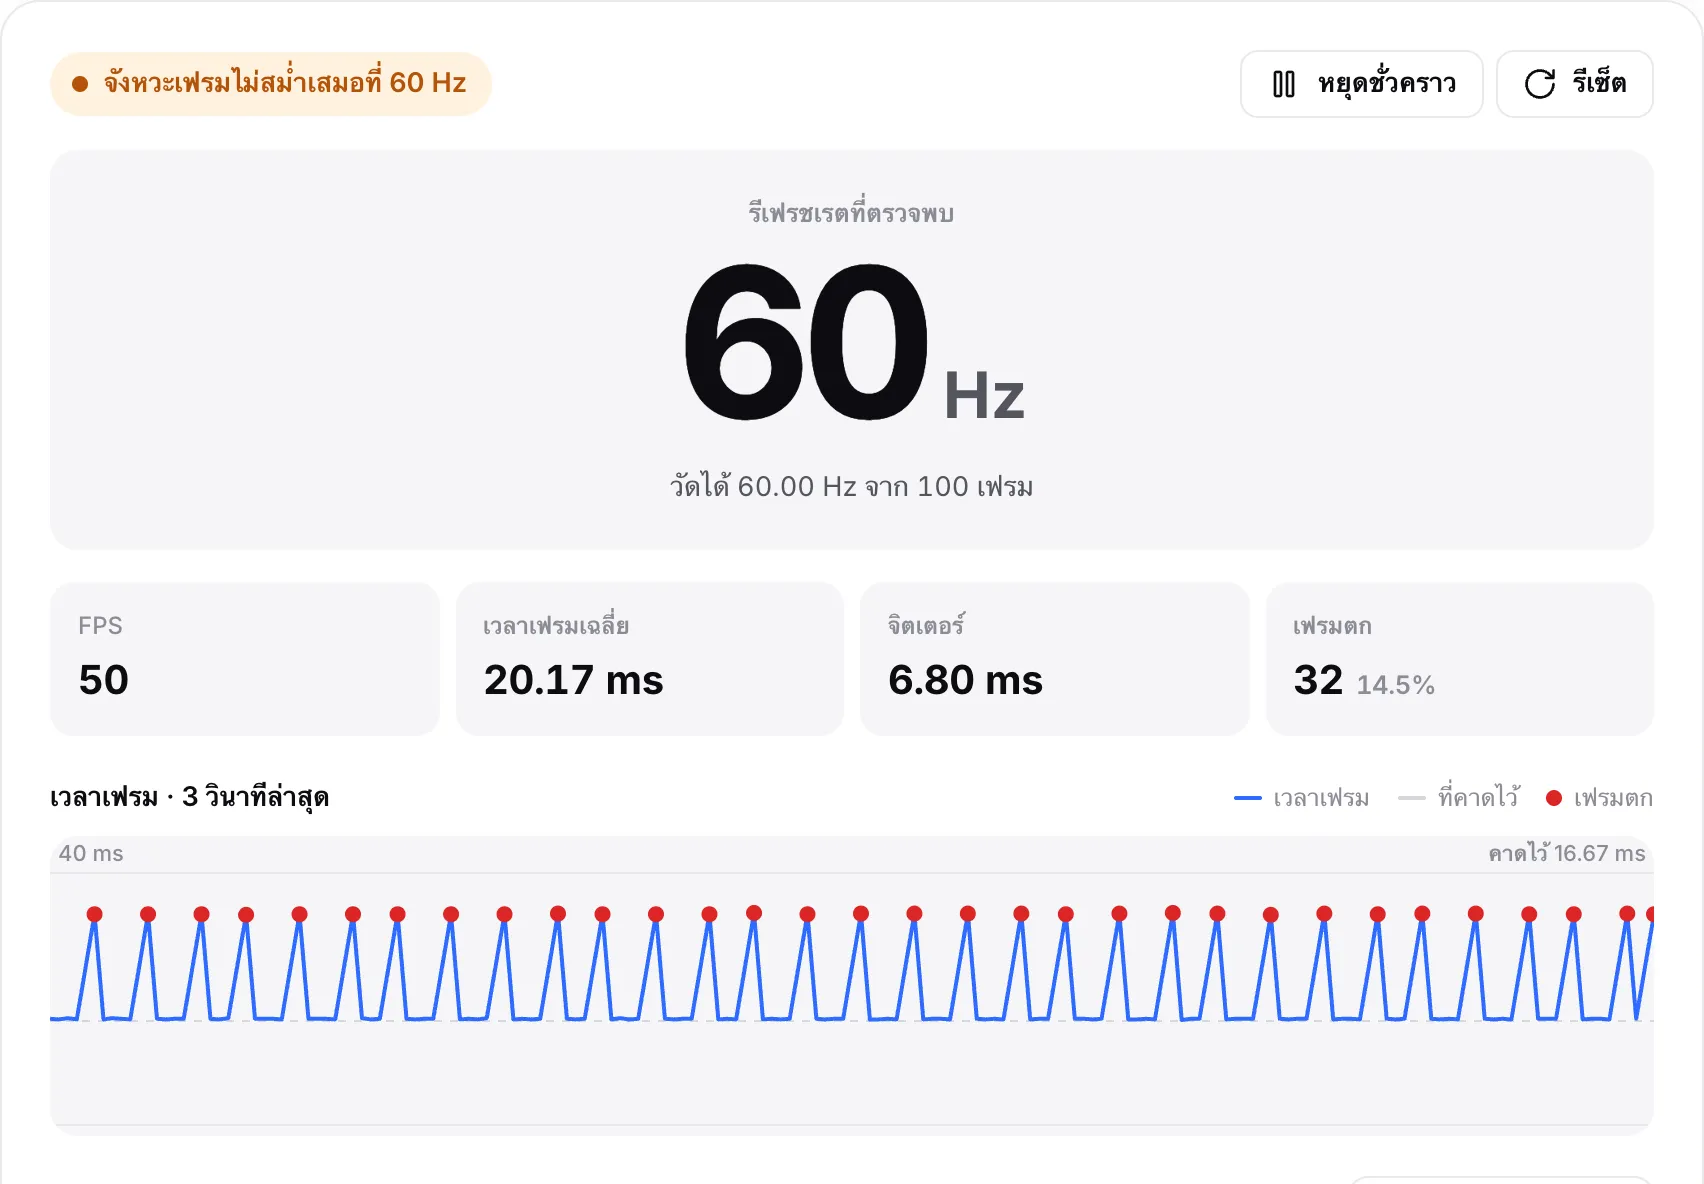Click the blue เวลาเฟรม legend entry
1704x1184 pixels.
click(x=1302, y=798)
